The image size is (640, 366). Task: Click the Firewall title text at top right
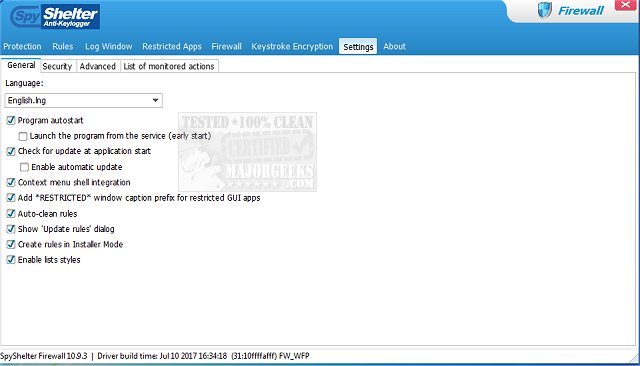tap(580, 11)
